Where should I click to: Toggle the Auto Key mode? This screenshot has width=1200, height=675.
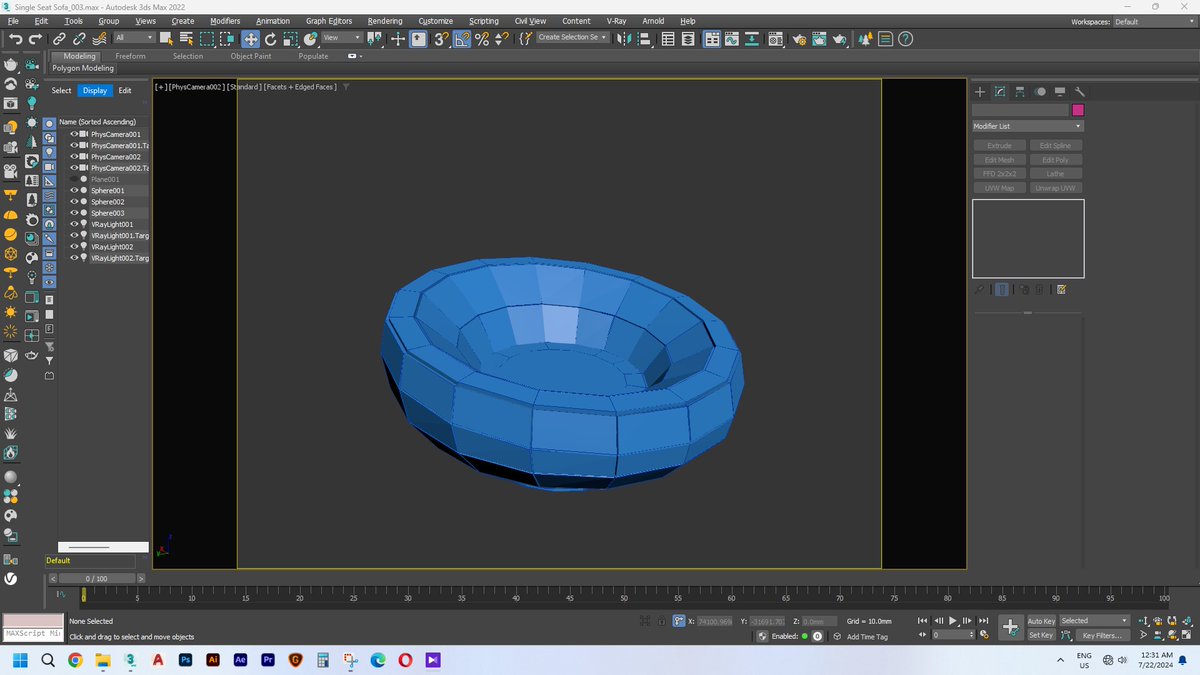[x=1041, y=621]
